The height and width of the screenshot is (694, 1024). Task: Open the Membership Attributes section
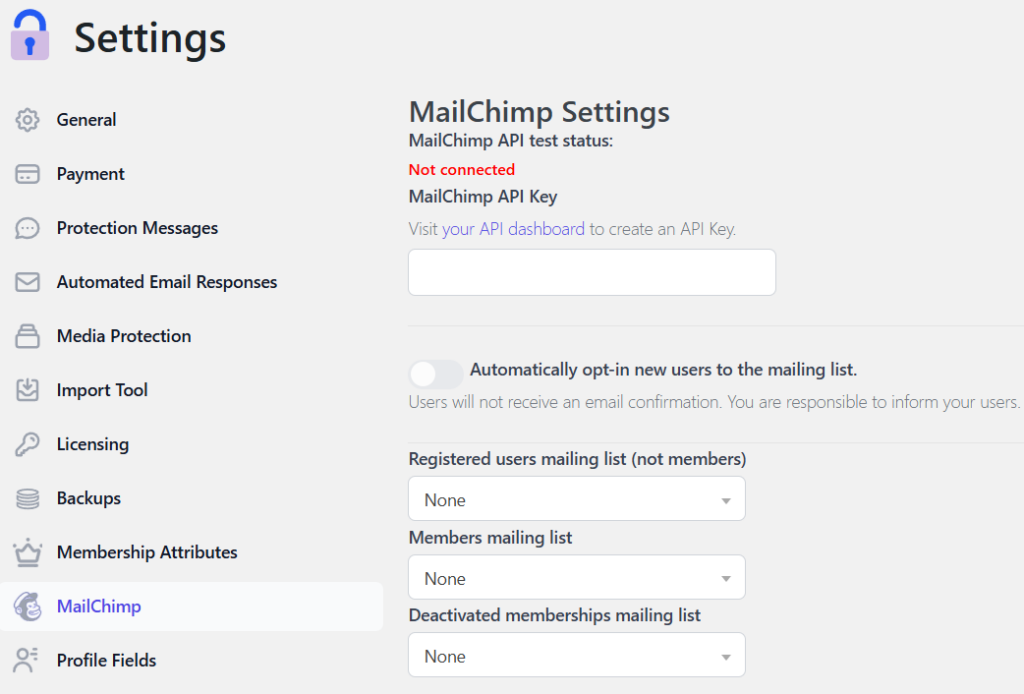[x=147, y=552]
